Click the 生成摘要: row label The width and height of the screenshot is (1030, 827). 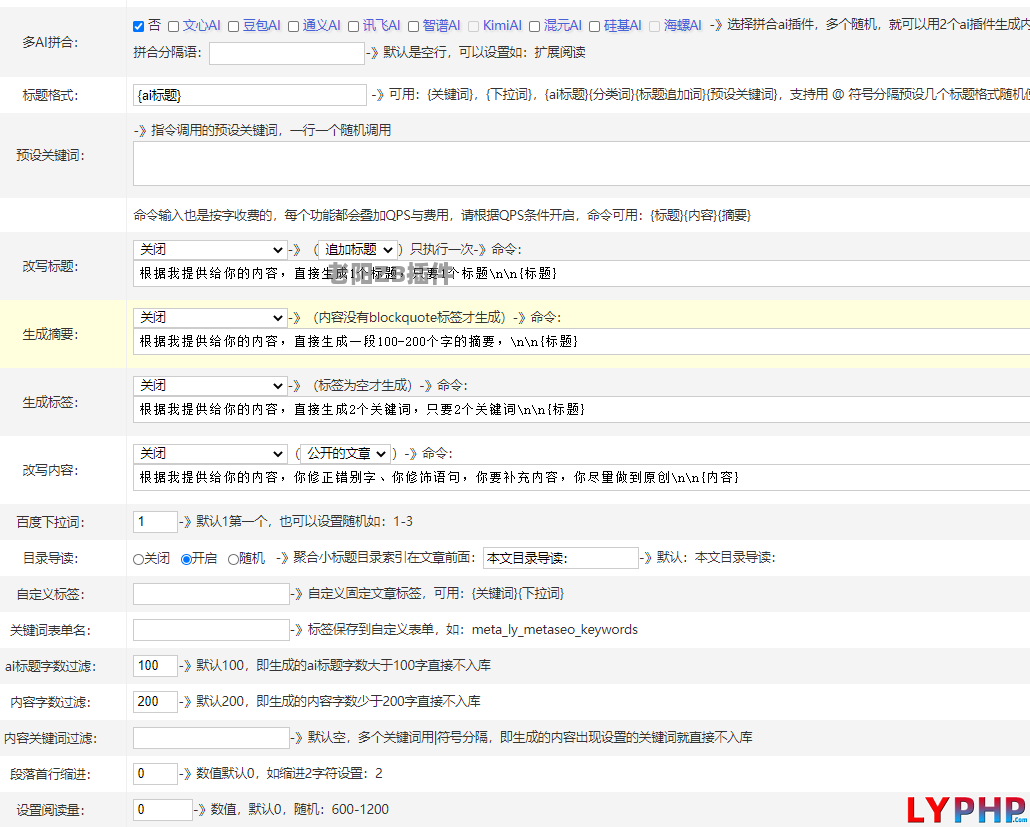(x=50, y=335)
